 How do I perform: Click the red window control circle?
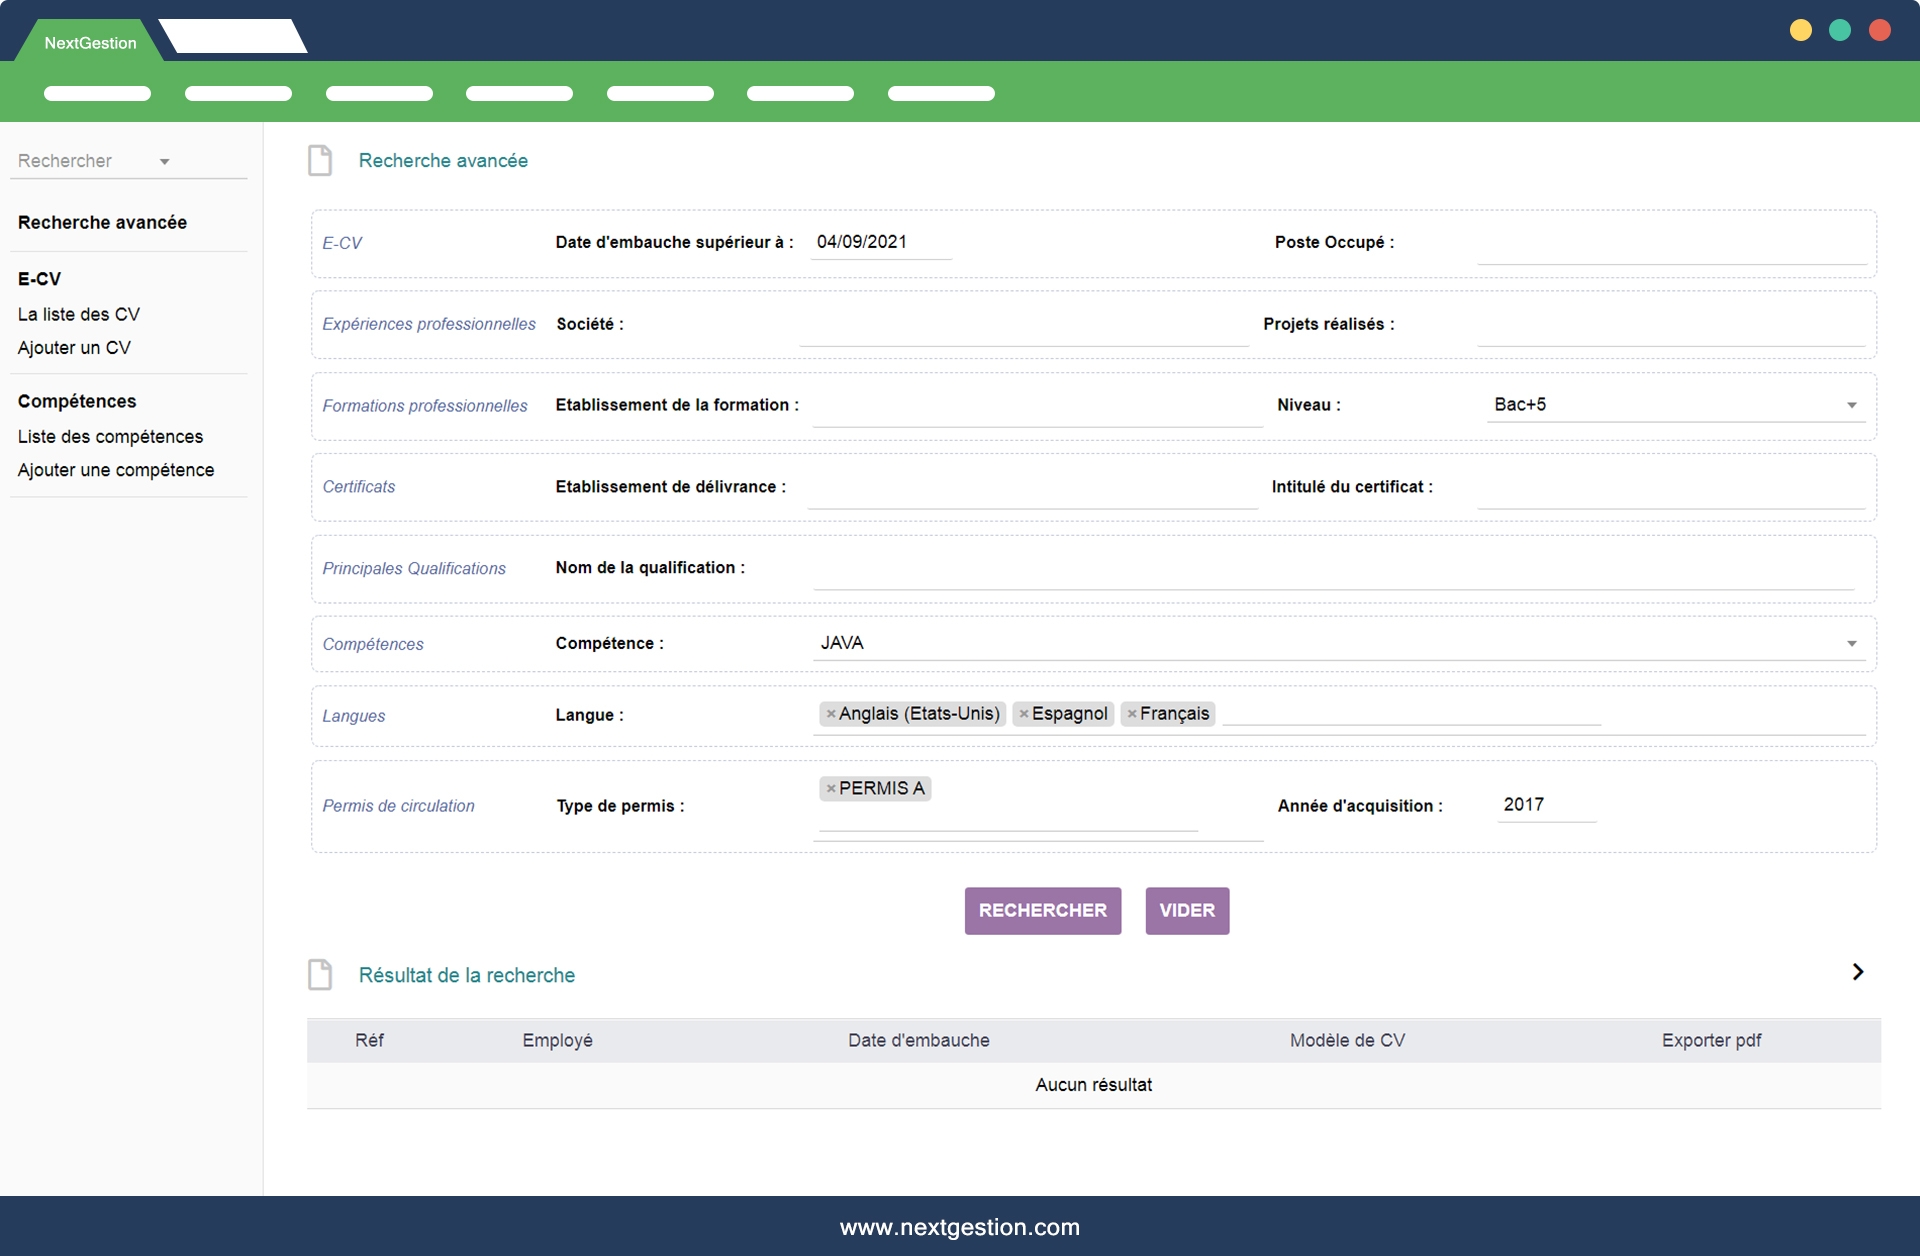pos(1879,30)
